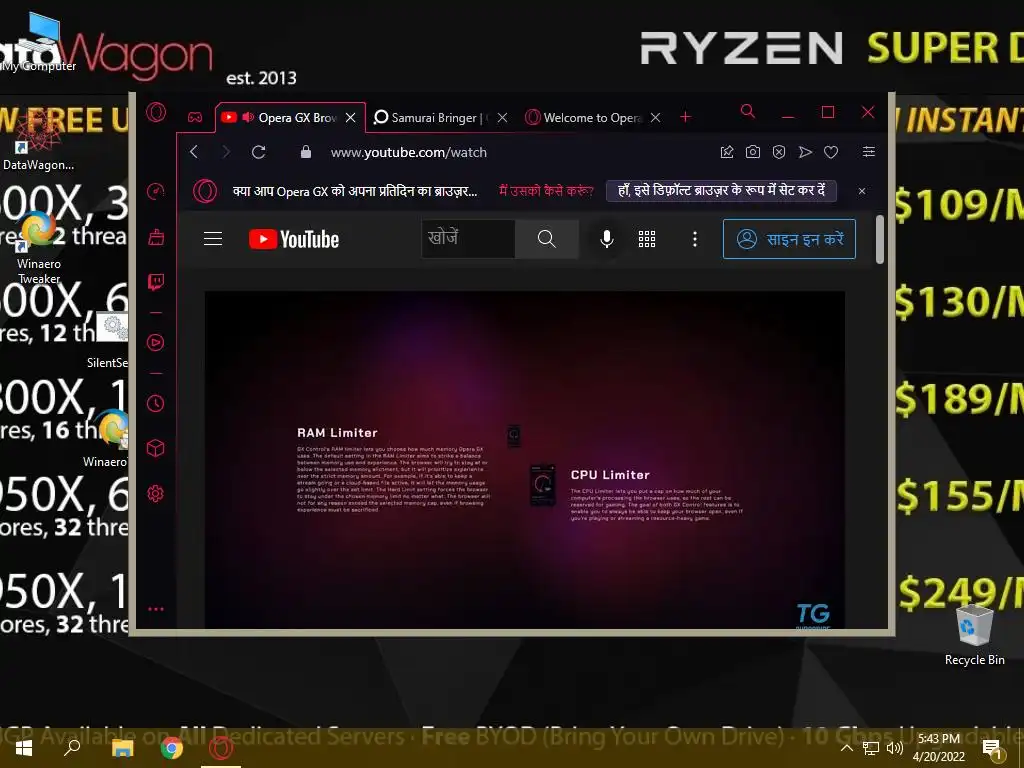Open Twitch panel in the sidebar

click(x=155, y=282)
